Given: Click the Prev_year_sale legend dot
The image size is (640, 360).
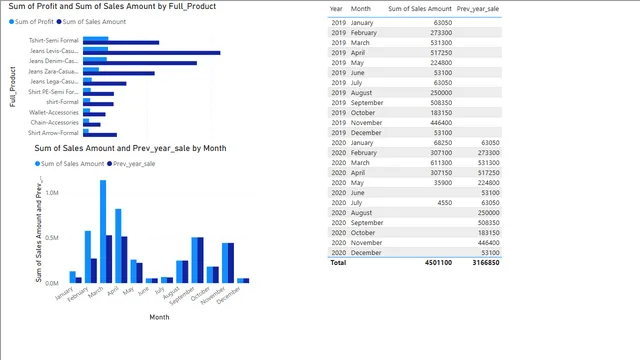Looking at the screenshot, I should 109,164.
